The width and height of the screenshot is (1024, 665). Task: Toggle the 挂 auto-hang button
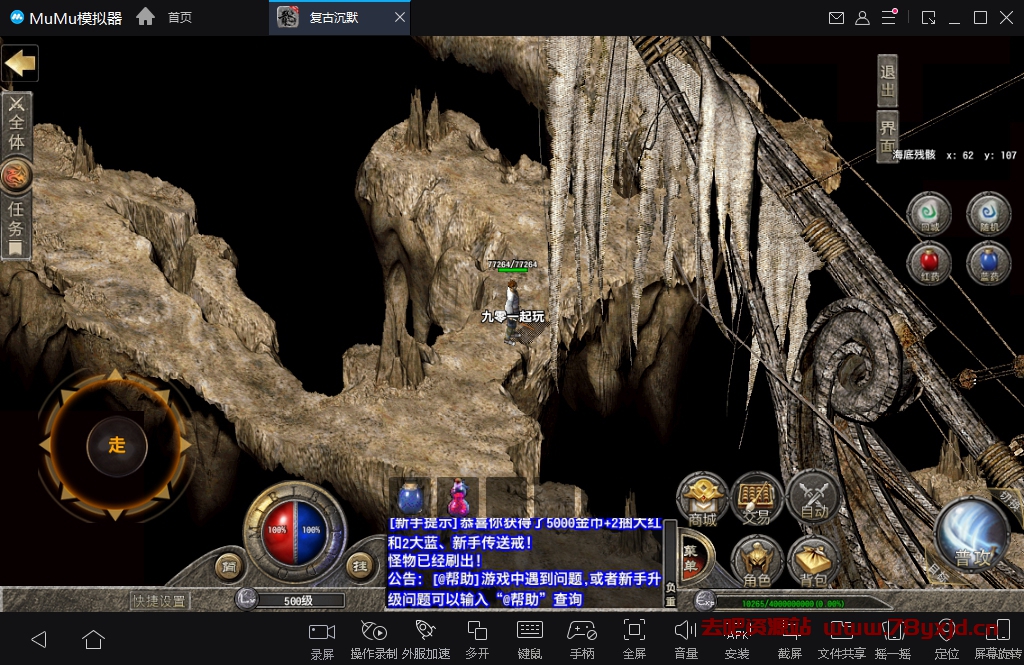pyautogui.click(x=360, y=566)
